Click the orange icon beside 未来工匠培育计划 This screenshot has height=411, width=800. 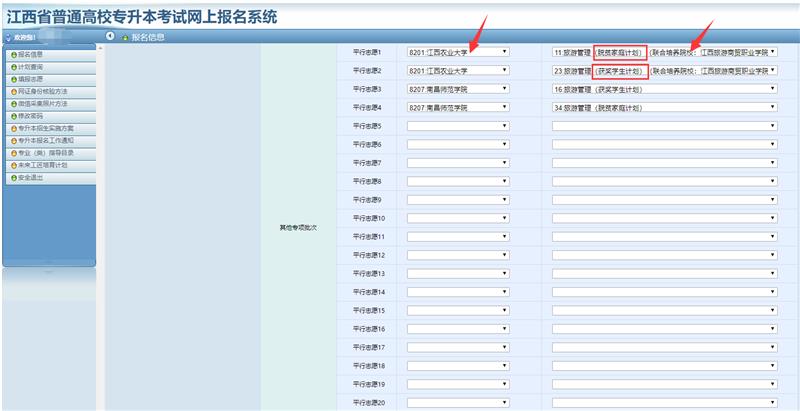(14, 166)
